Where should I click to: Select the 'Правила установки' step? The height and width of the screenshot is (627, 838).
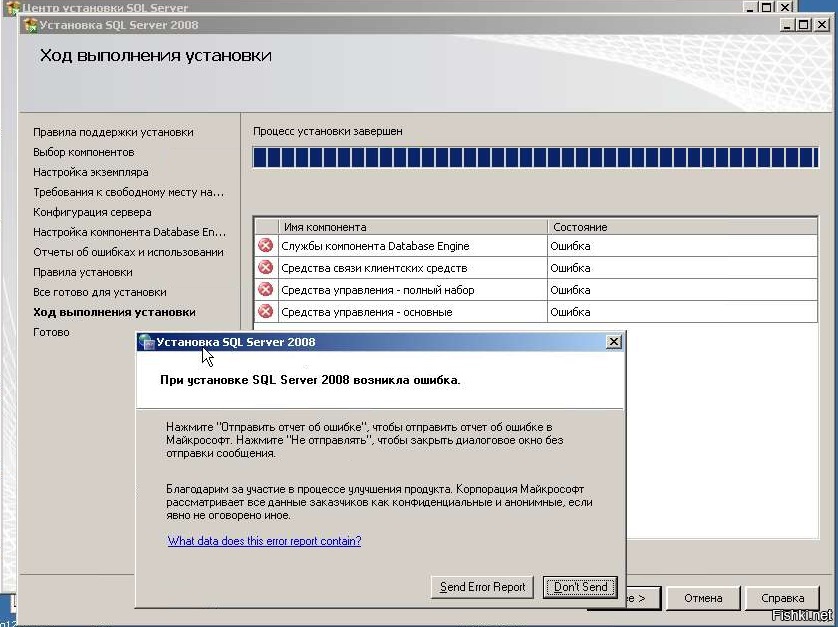point(83,272)
